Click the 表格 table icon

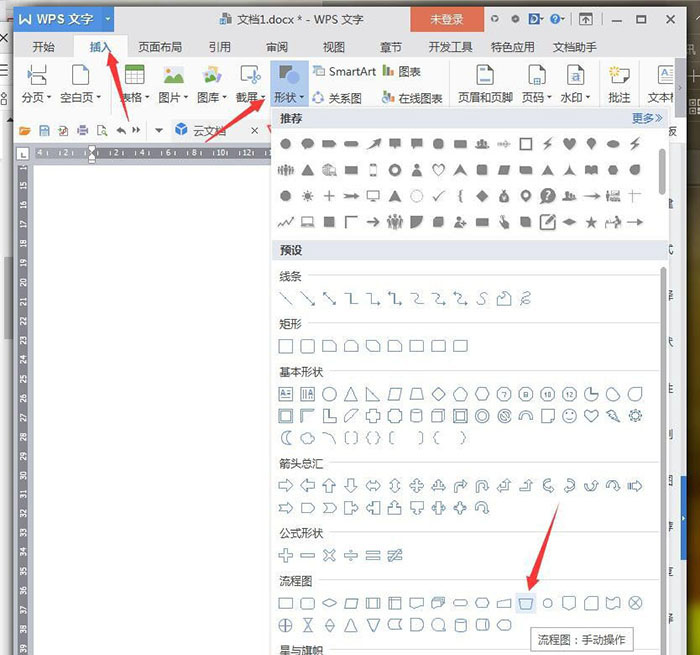tap(134, 75)
